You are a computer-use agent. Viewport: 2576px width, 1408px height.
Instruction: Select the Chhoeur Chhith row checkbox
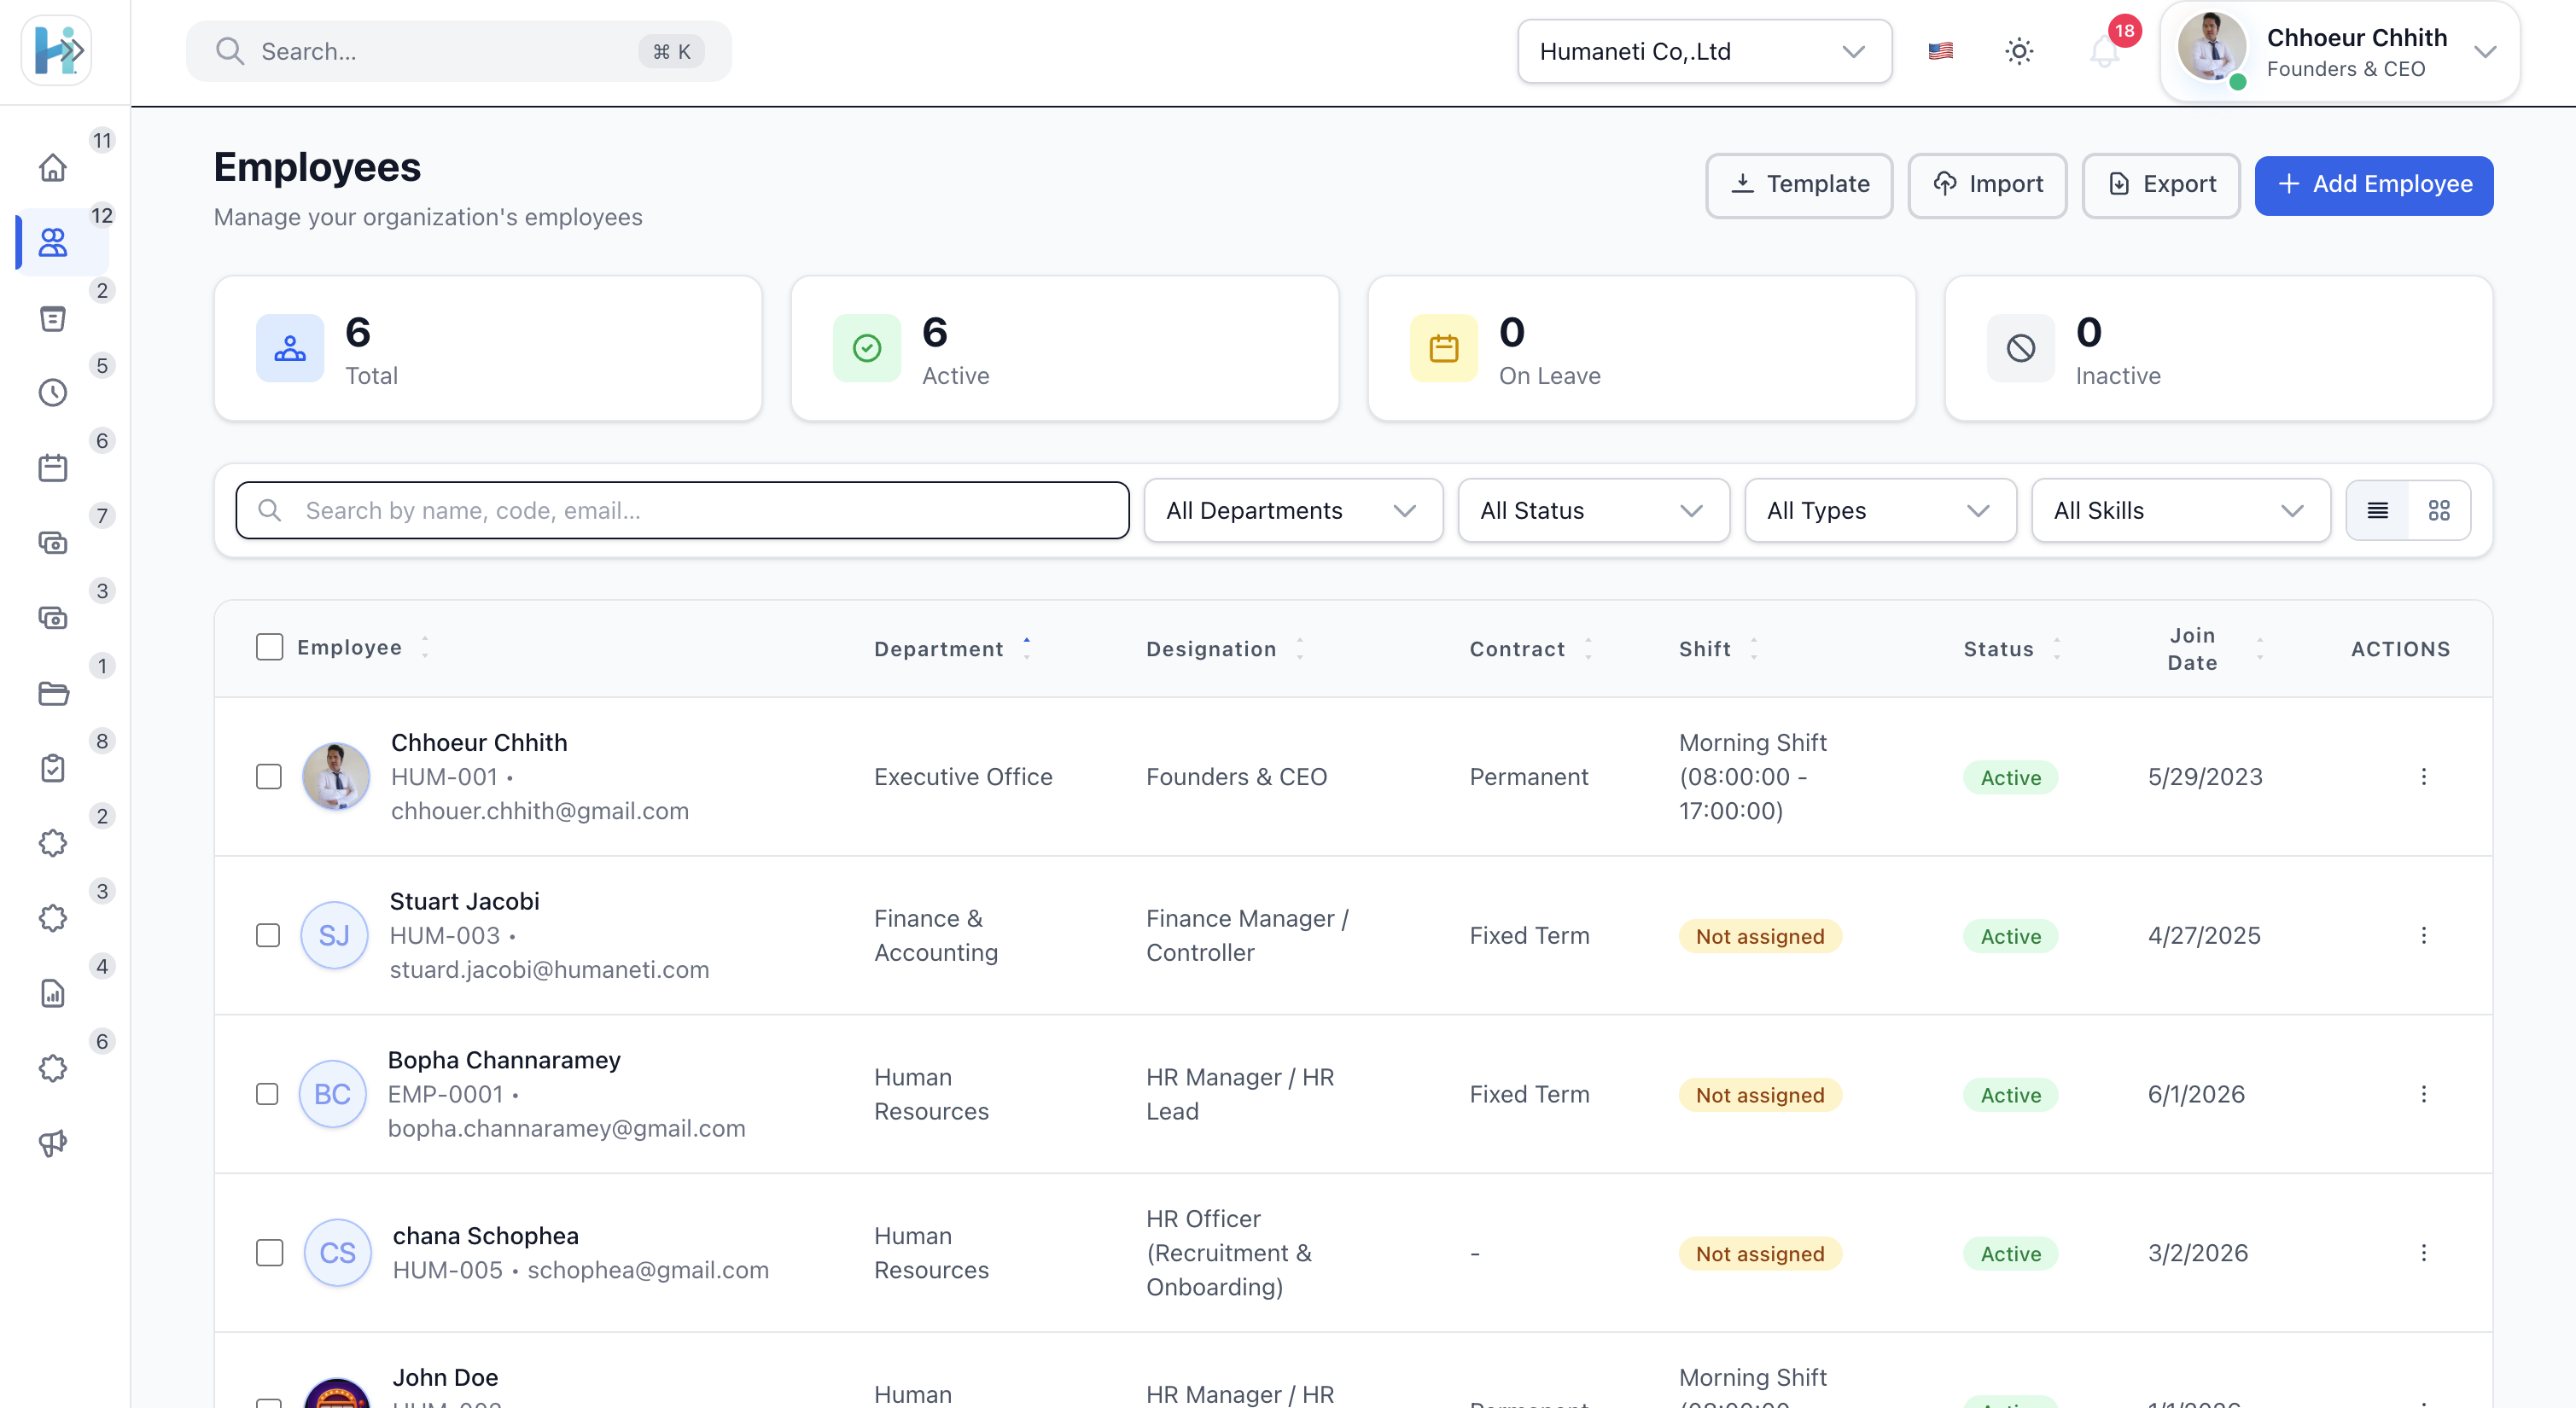pos(269,776)
